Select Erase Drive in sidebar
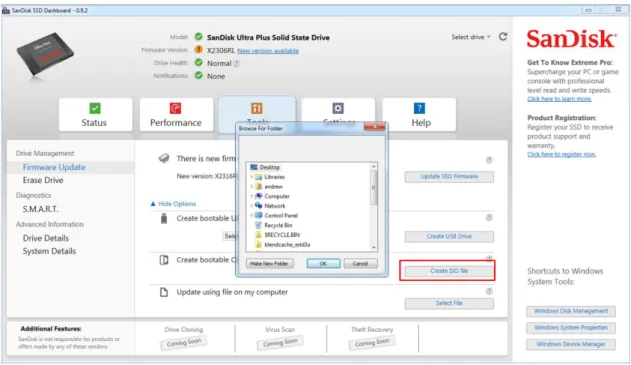631x365 pixels. (43, 180)
